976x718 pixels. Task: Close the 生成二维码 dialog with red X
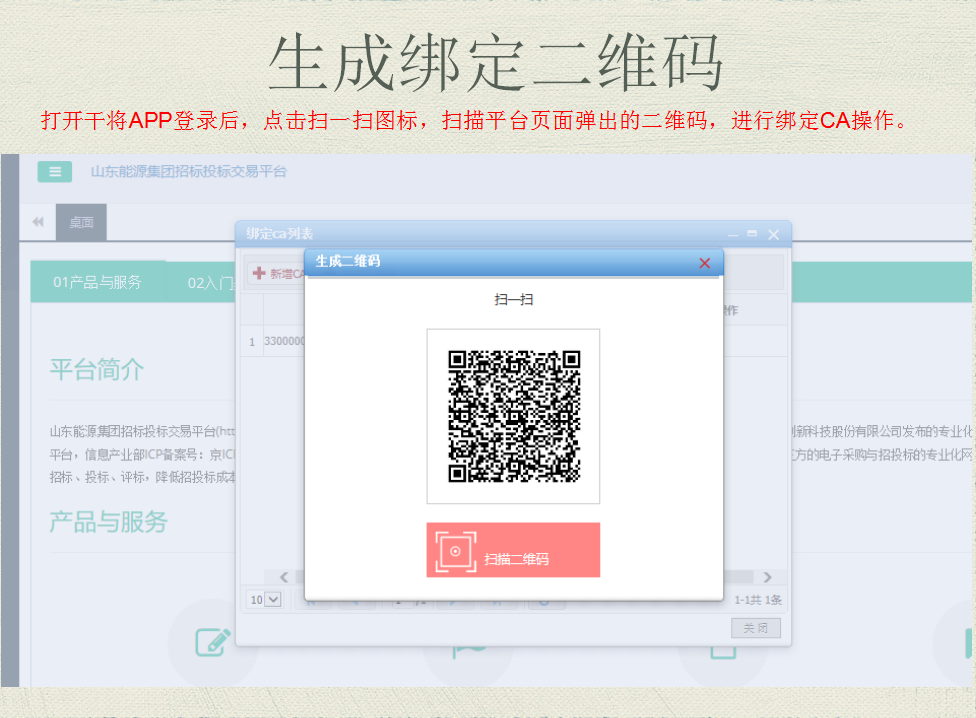pos(705,263)
